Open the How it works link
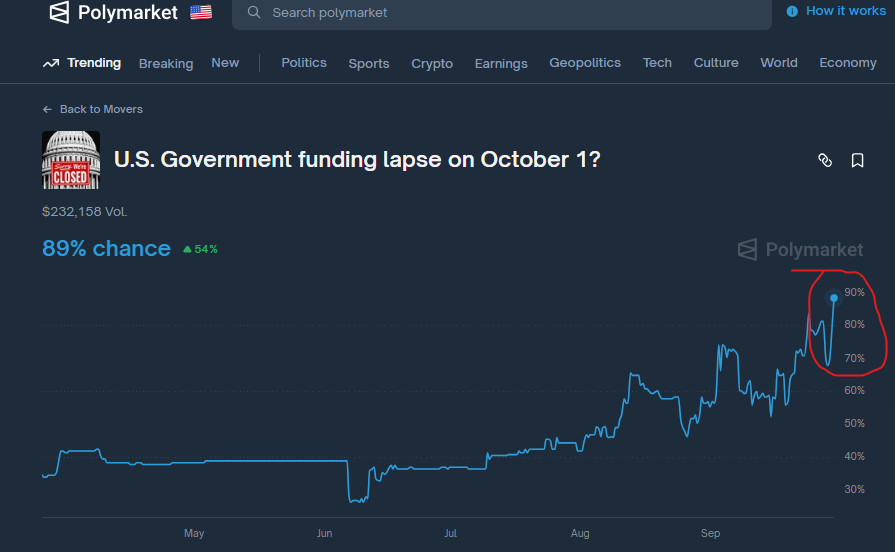Image resolution: width=895 pixels, height=552 pixels. click(x=845, y=11)
